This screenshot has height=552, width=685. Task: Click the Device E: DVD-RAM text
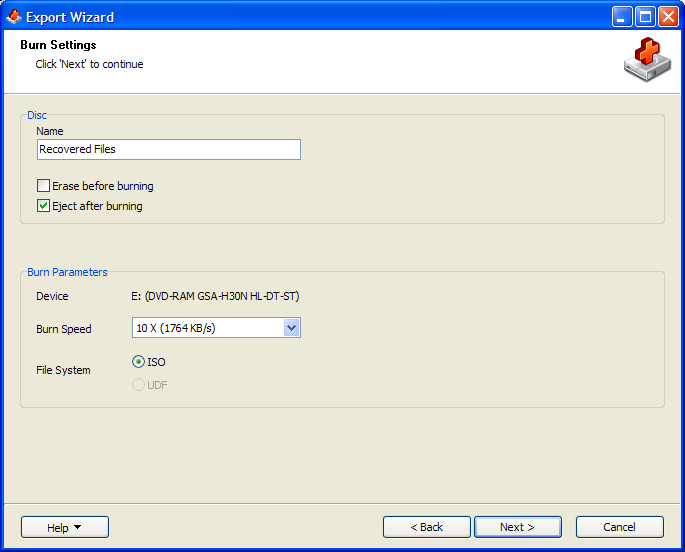215,296
